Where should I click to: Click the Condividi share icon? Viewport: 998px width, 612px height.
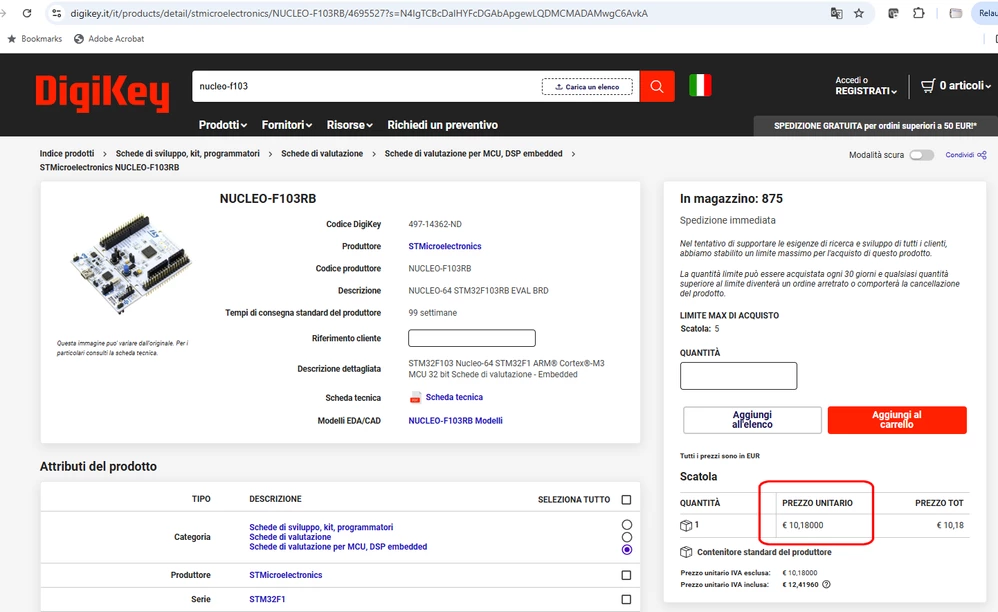point(981,155)
